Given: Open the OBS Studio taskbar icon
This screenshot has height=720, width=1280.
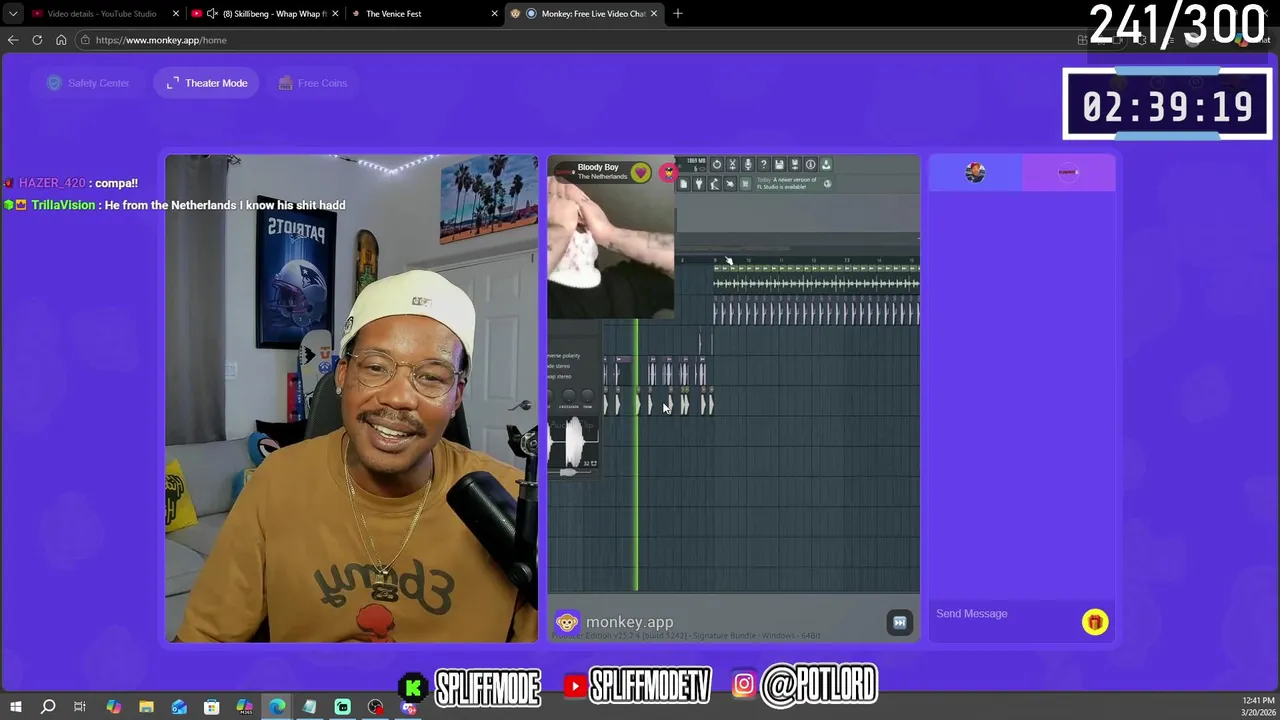Looking at the screenshot, I should 375,707.
